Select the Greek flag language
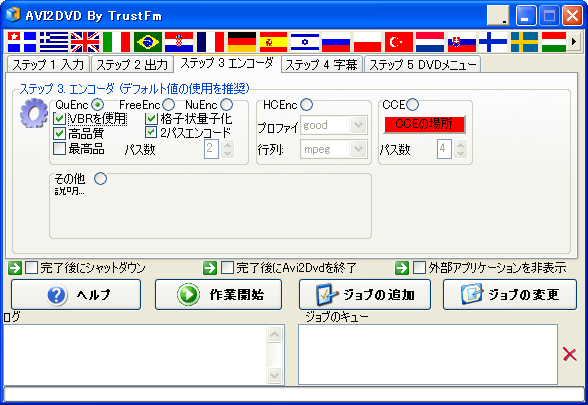The height and width of the screenshot is (405, 588). click(54, 42)
